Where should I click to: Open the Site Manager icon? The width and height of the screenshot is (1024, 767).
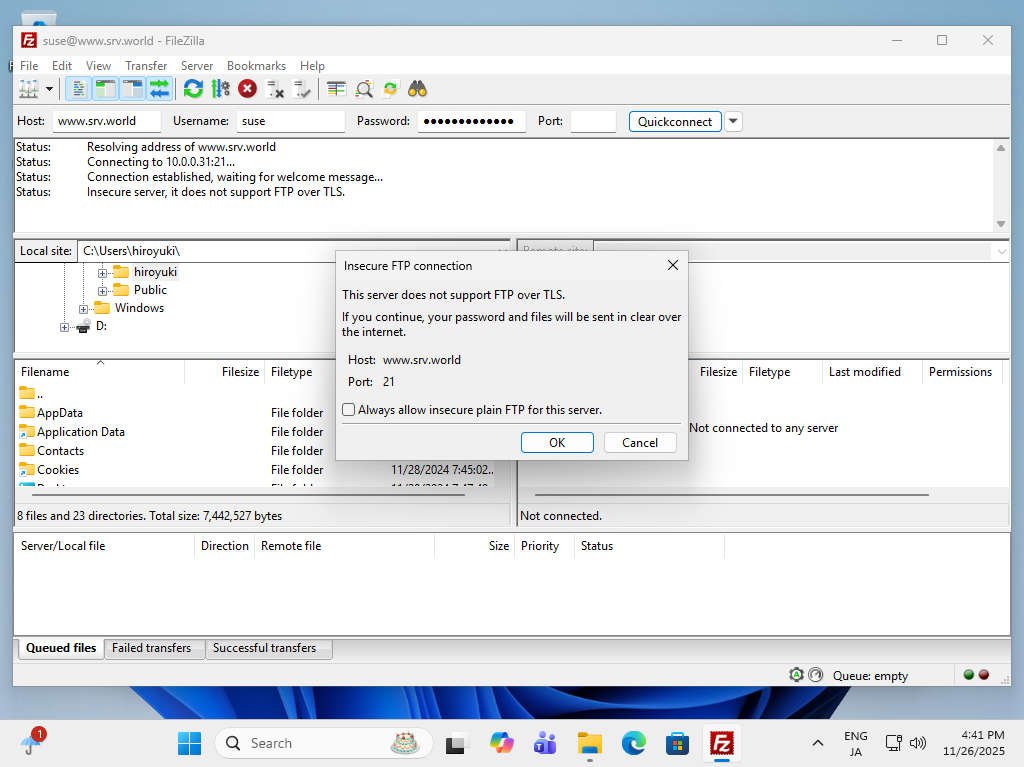pyautogui.click(x=28, y=89)
